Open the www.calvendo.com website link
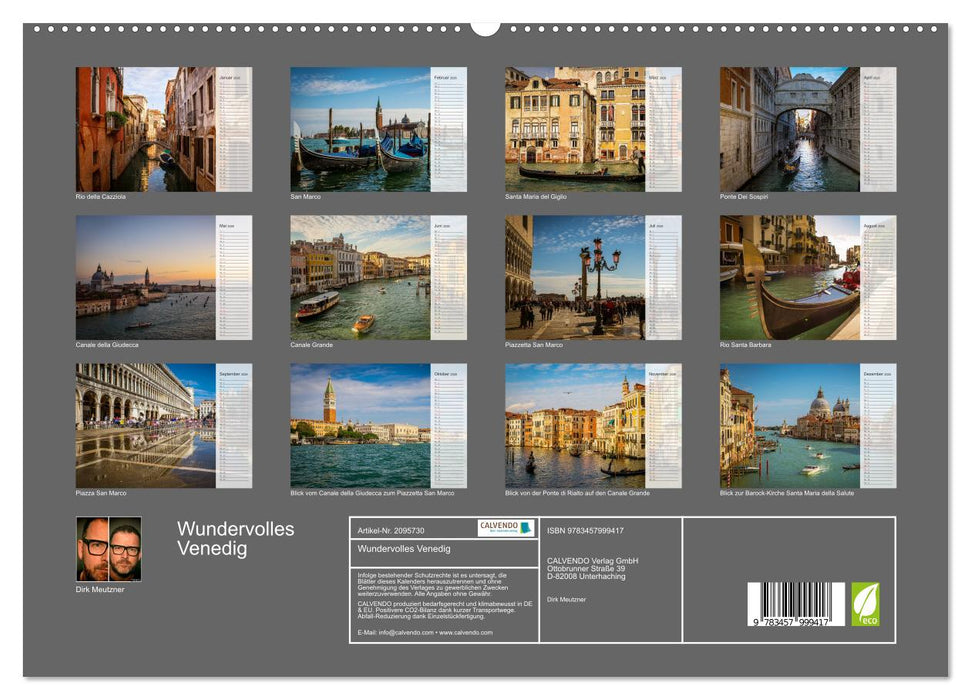This screenshot has height=700, width=971. [465, 632]
